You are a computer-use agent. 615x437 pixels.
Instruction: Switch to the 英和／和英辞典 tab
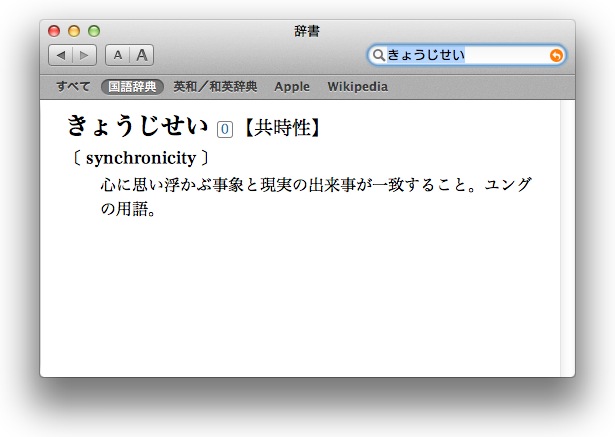(215, 87)
